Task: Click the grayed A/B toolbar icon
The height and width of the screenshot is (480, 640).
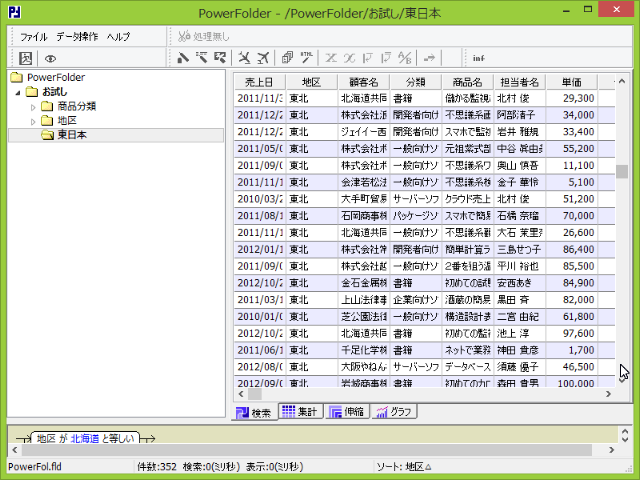Action: click(404, 58)
